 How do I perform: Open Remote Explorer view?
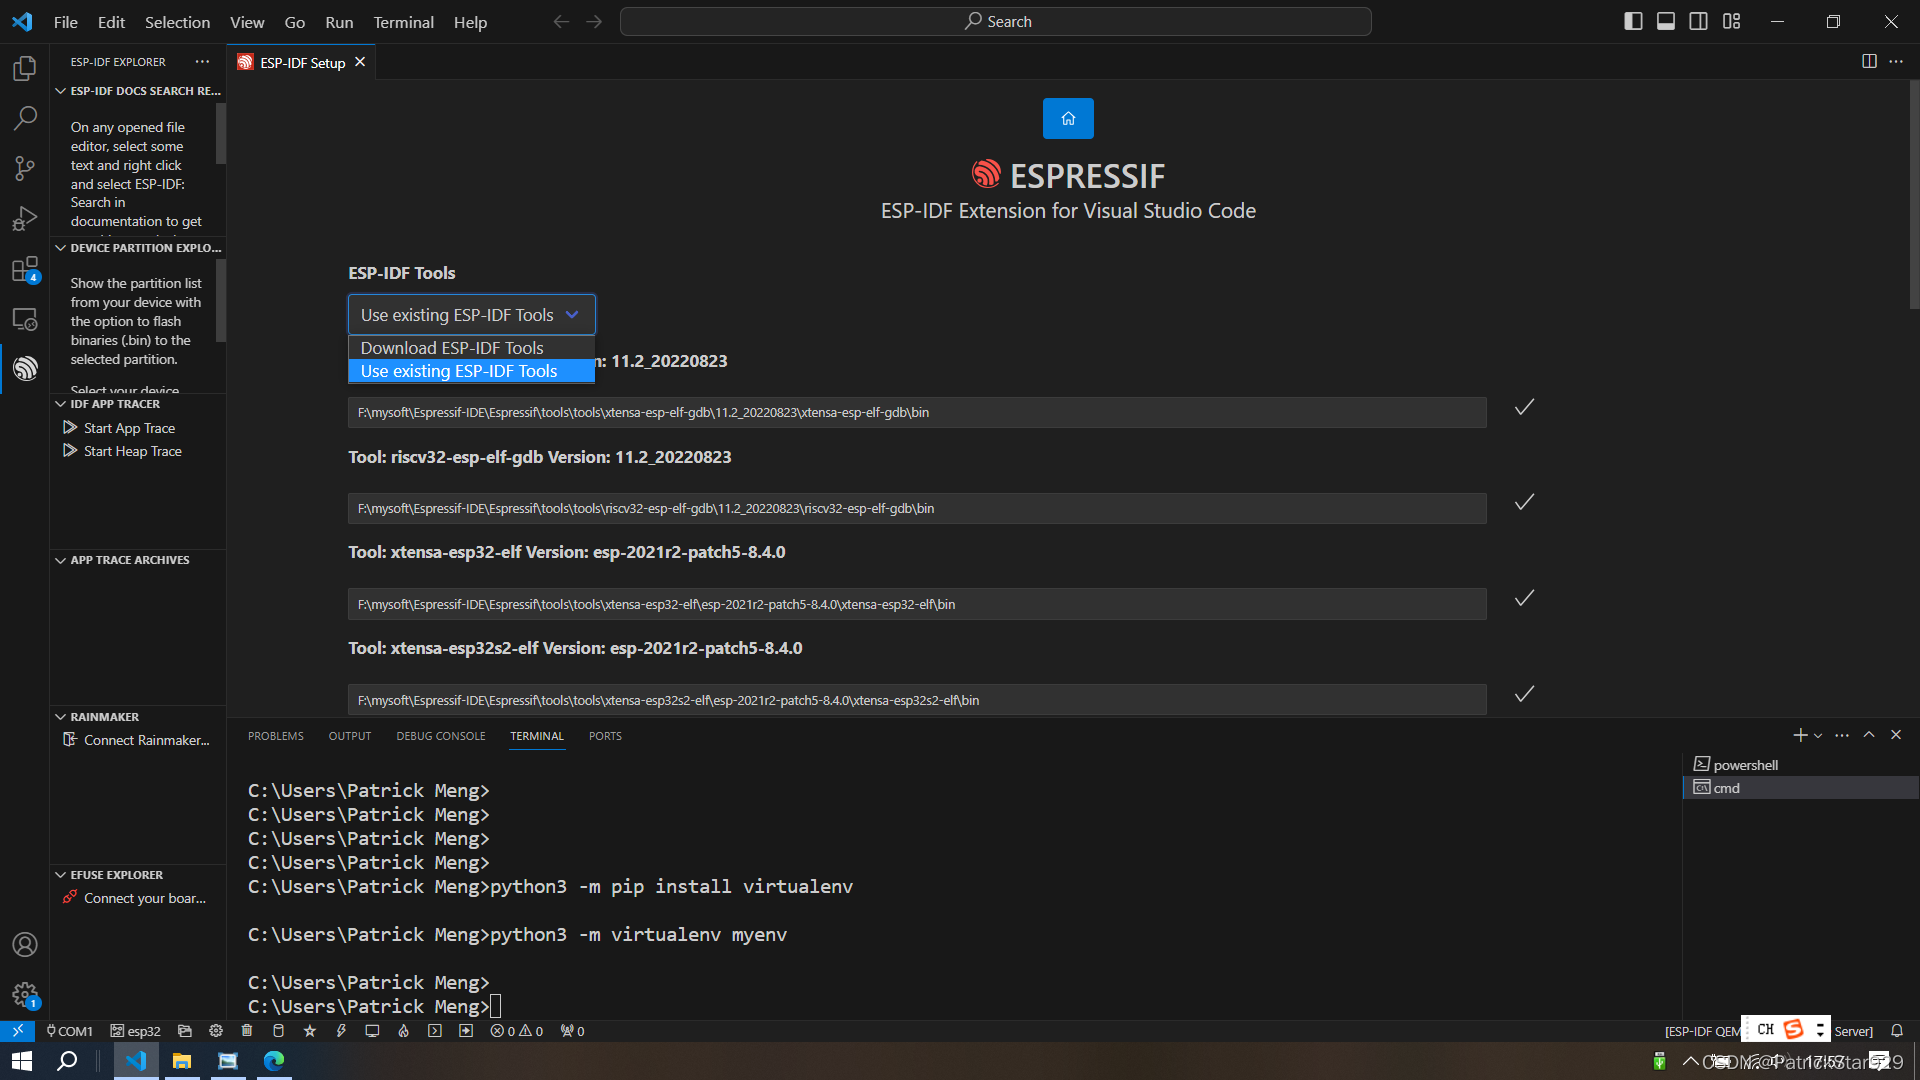pyautogui.click(x=25, y=319)
